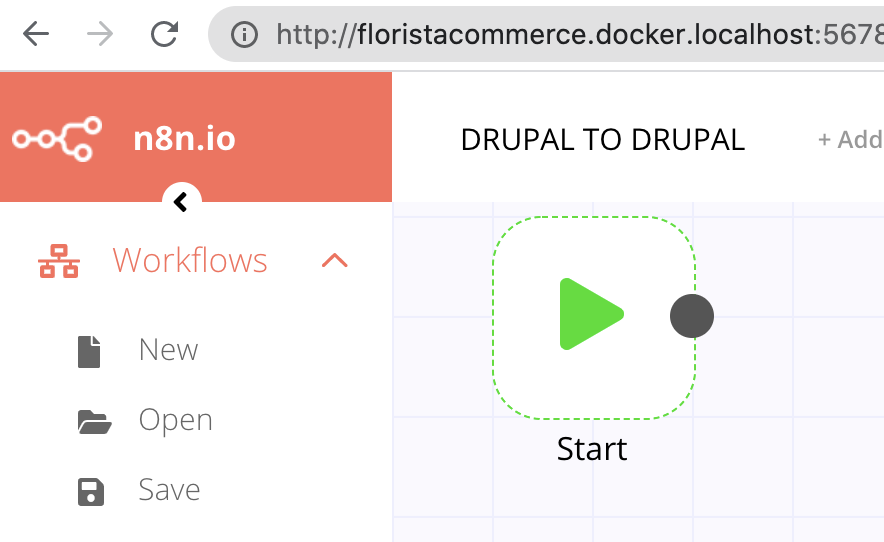Focus the browser address bar URL

(580, 35)
